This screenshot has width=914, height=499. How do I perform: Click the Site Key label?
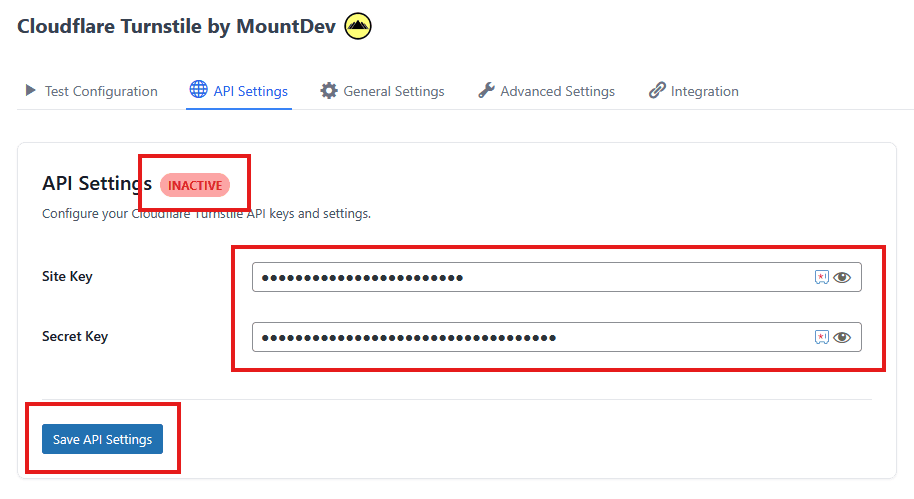pyautogui.click(x=67, y=276)
